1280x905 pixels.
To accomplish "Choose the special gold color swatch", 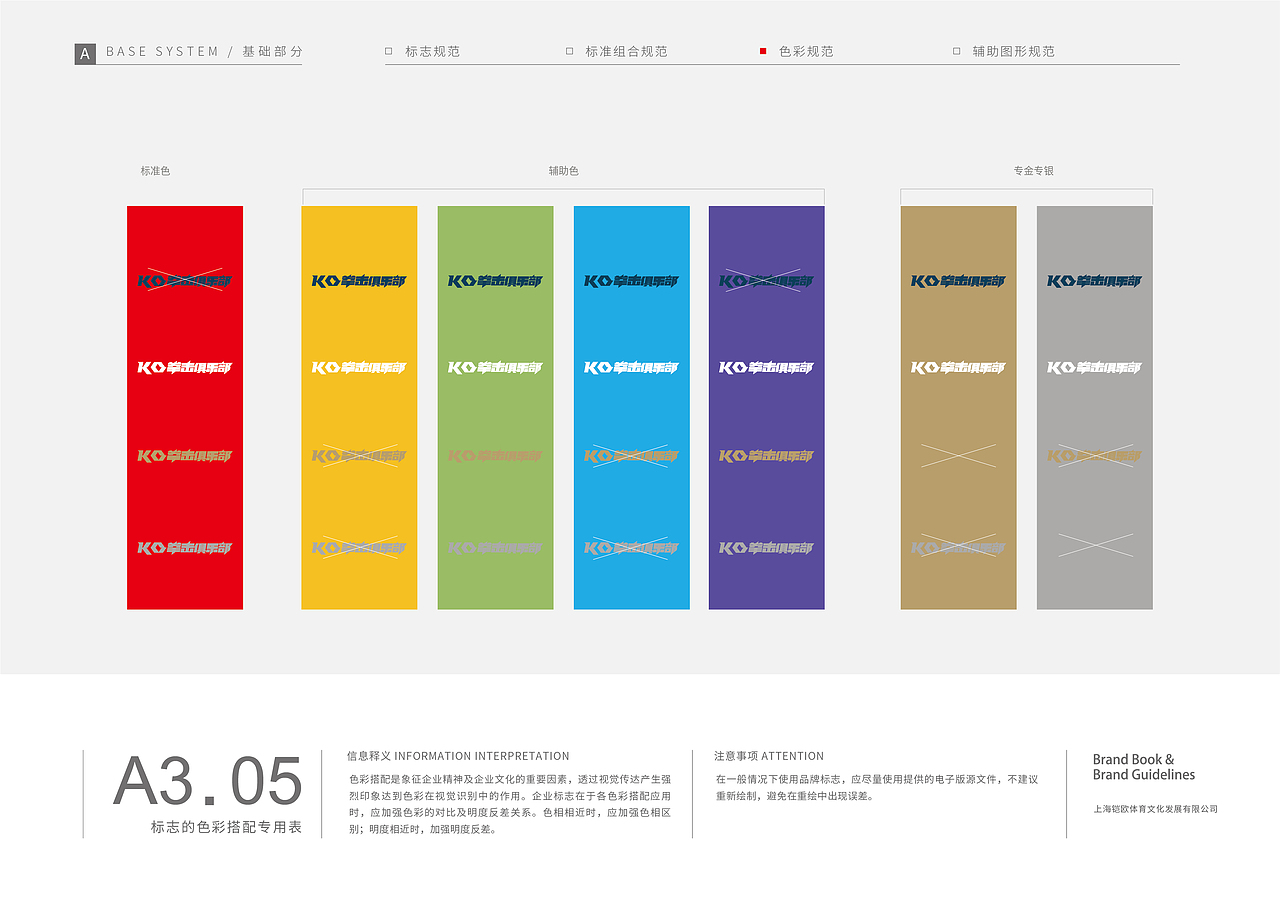I will point(958,407).
